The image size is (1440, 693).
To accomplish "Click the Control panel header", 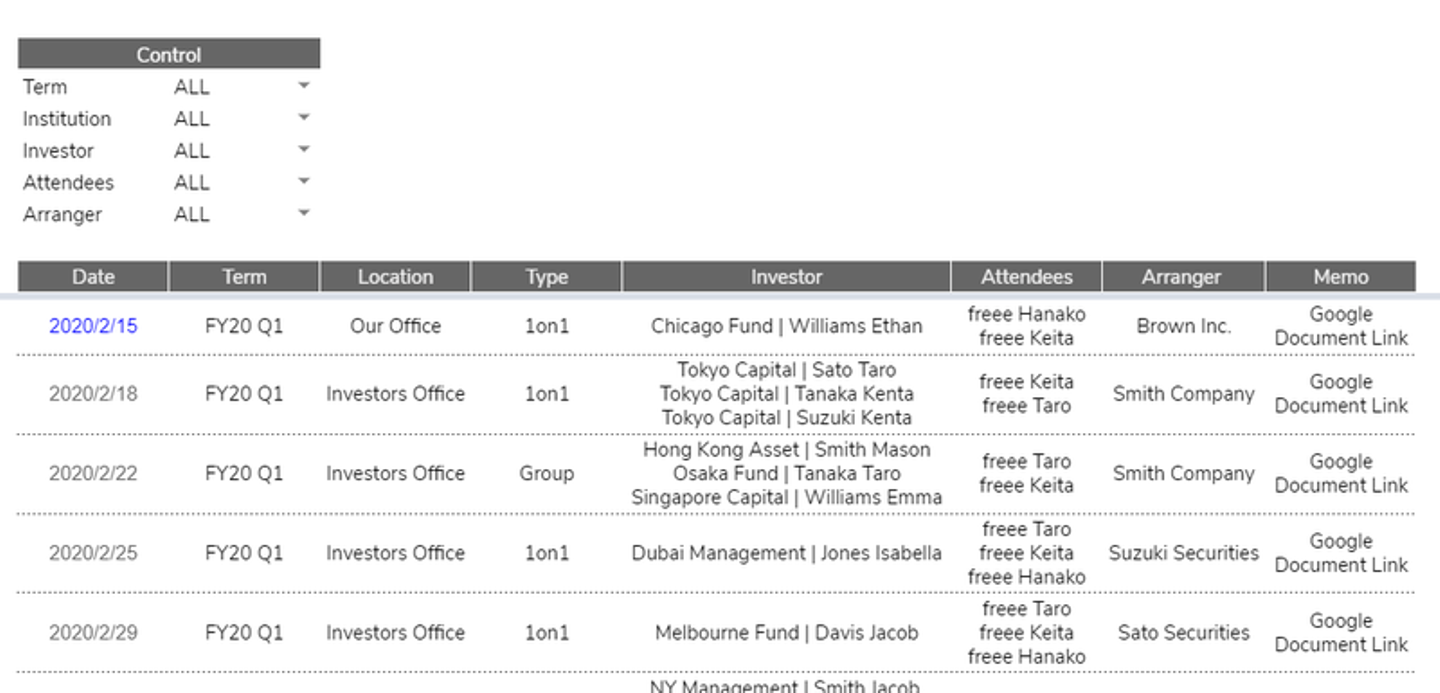I will (168, 55).
